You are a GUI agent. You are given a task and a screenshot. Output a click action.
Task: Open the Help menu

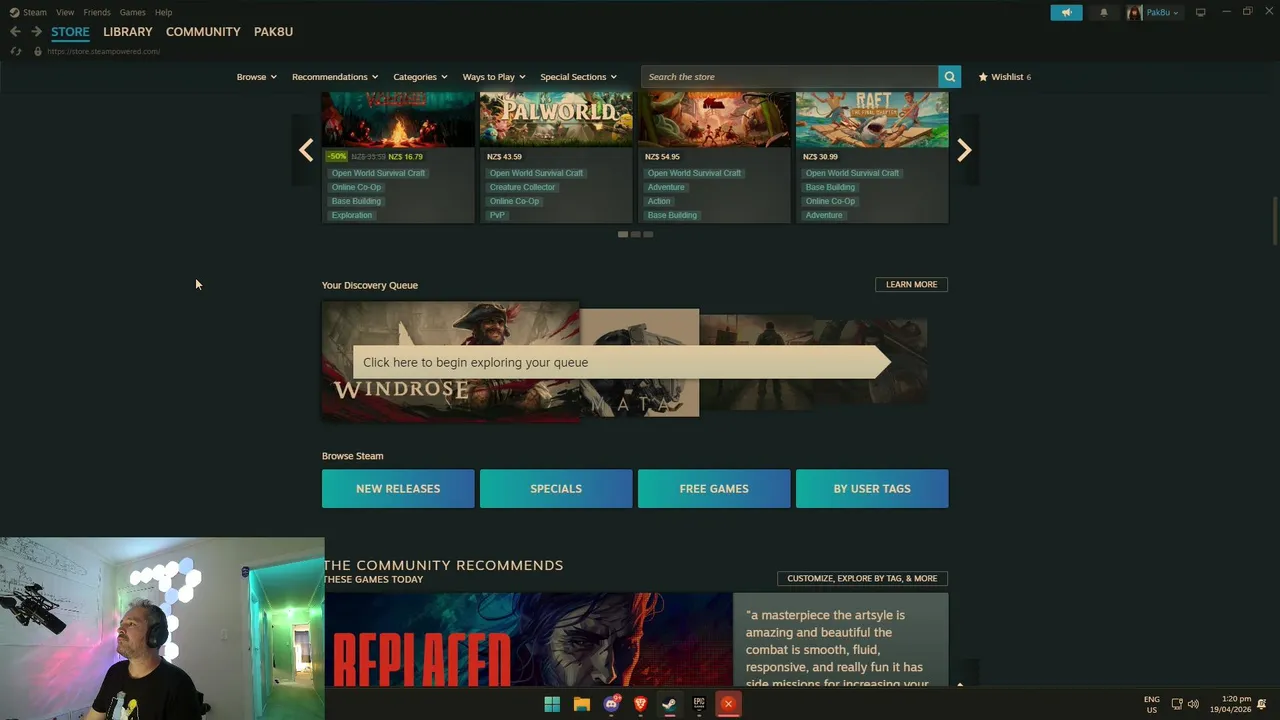click(163, 12)
